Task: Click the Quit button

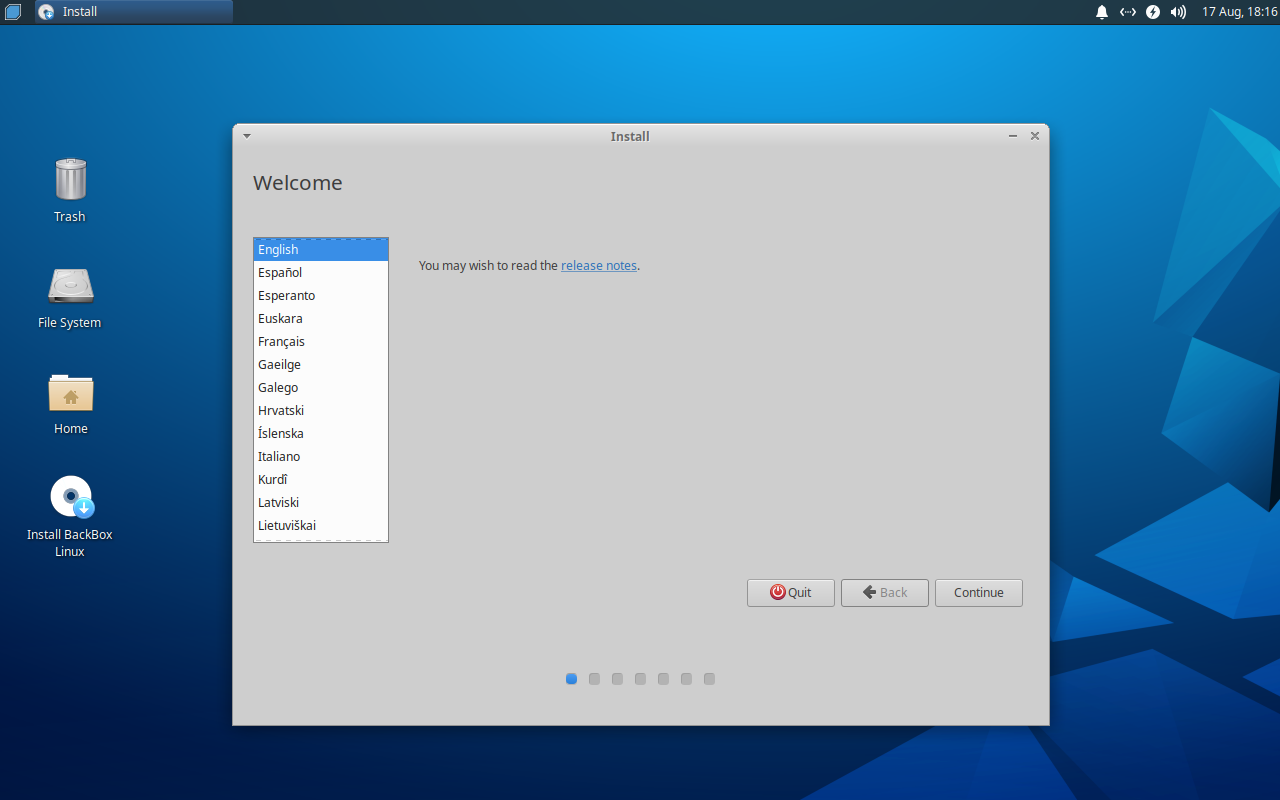Action: point(791,593)
